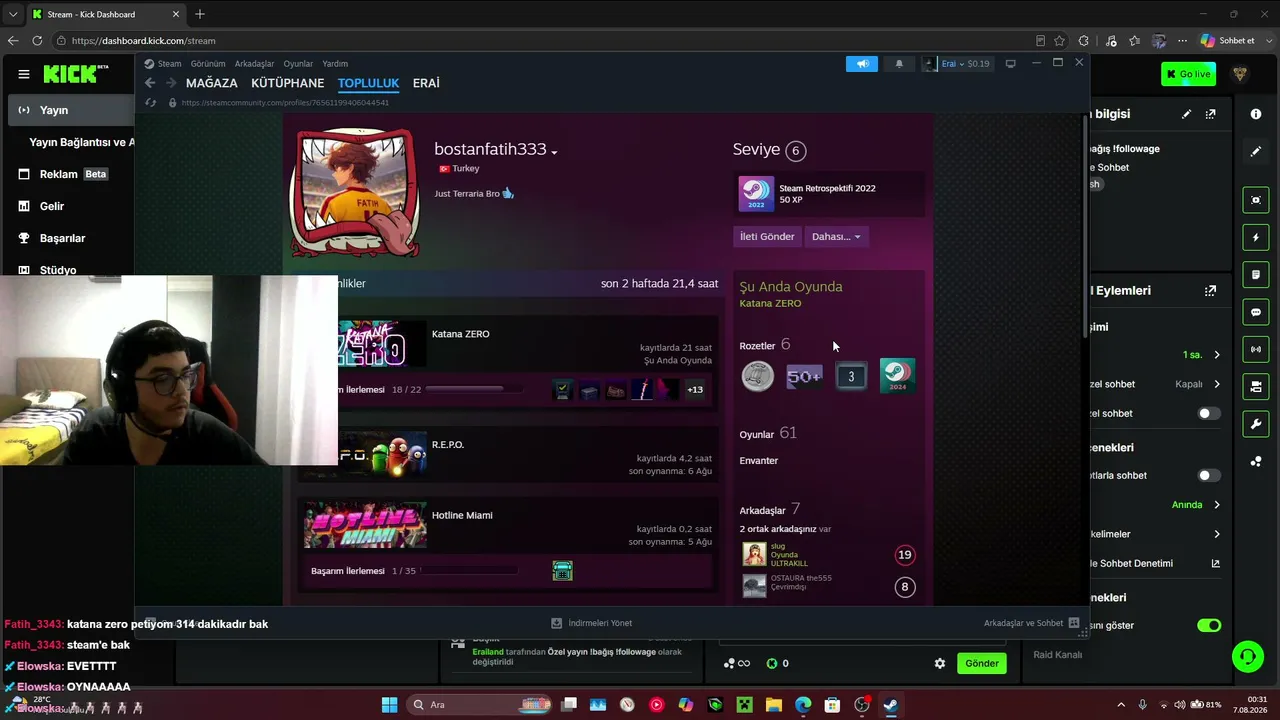Viewport: 1280px width, 720px height.
Task: Open Sohbet Denetimi external link
Action: (x=1216, y=563)
